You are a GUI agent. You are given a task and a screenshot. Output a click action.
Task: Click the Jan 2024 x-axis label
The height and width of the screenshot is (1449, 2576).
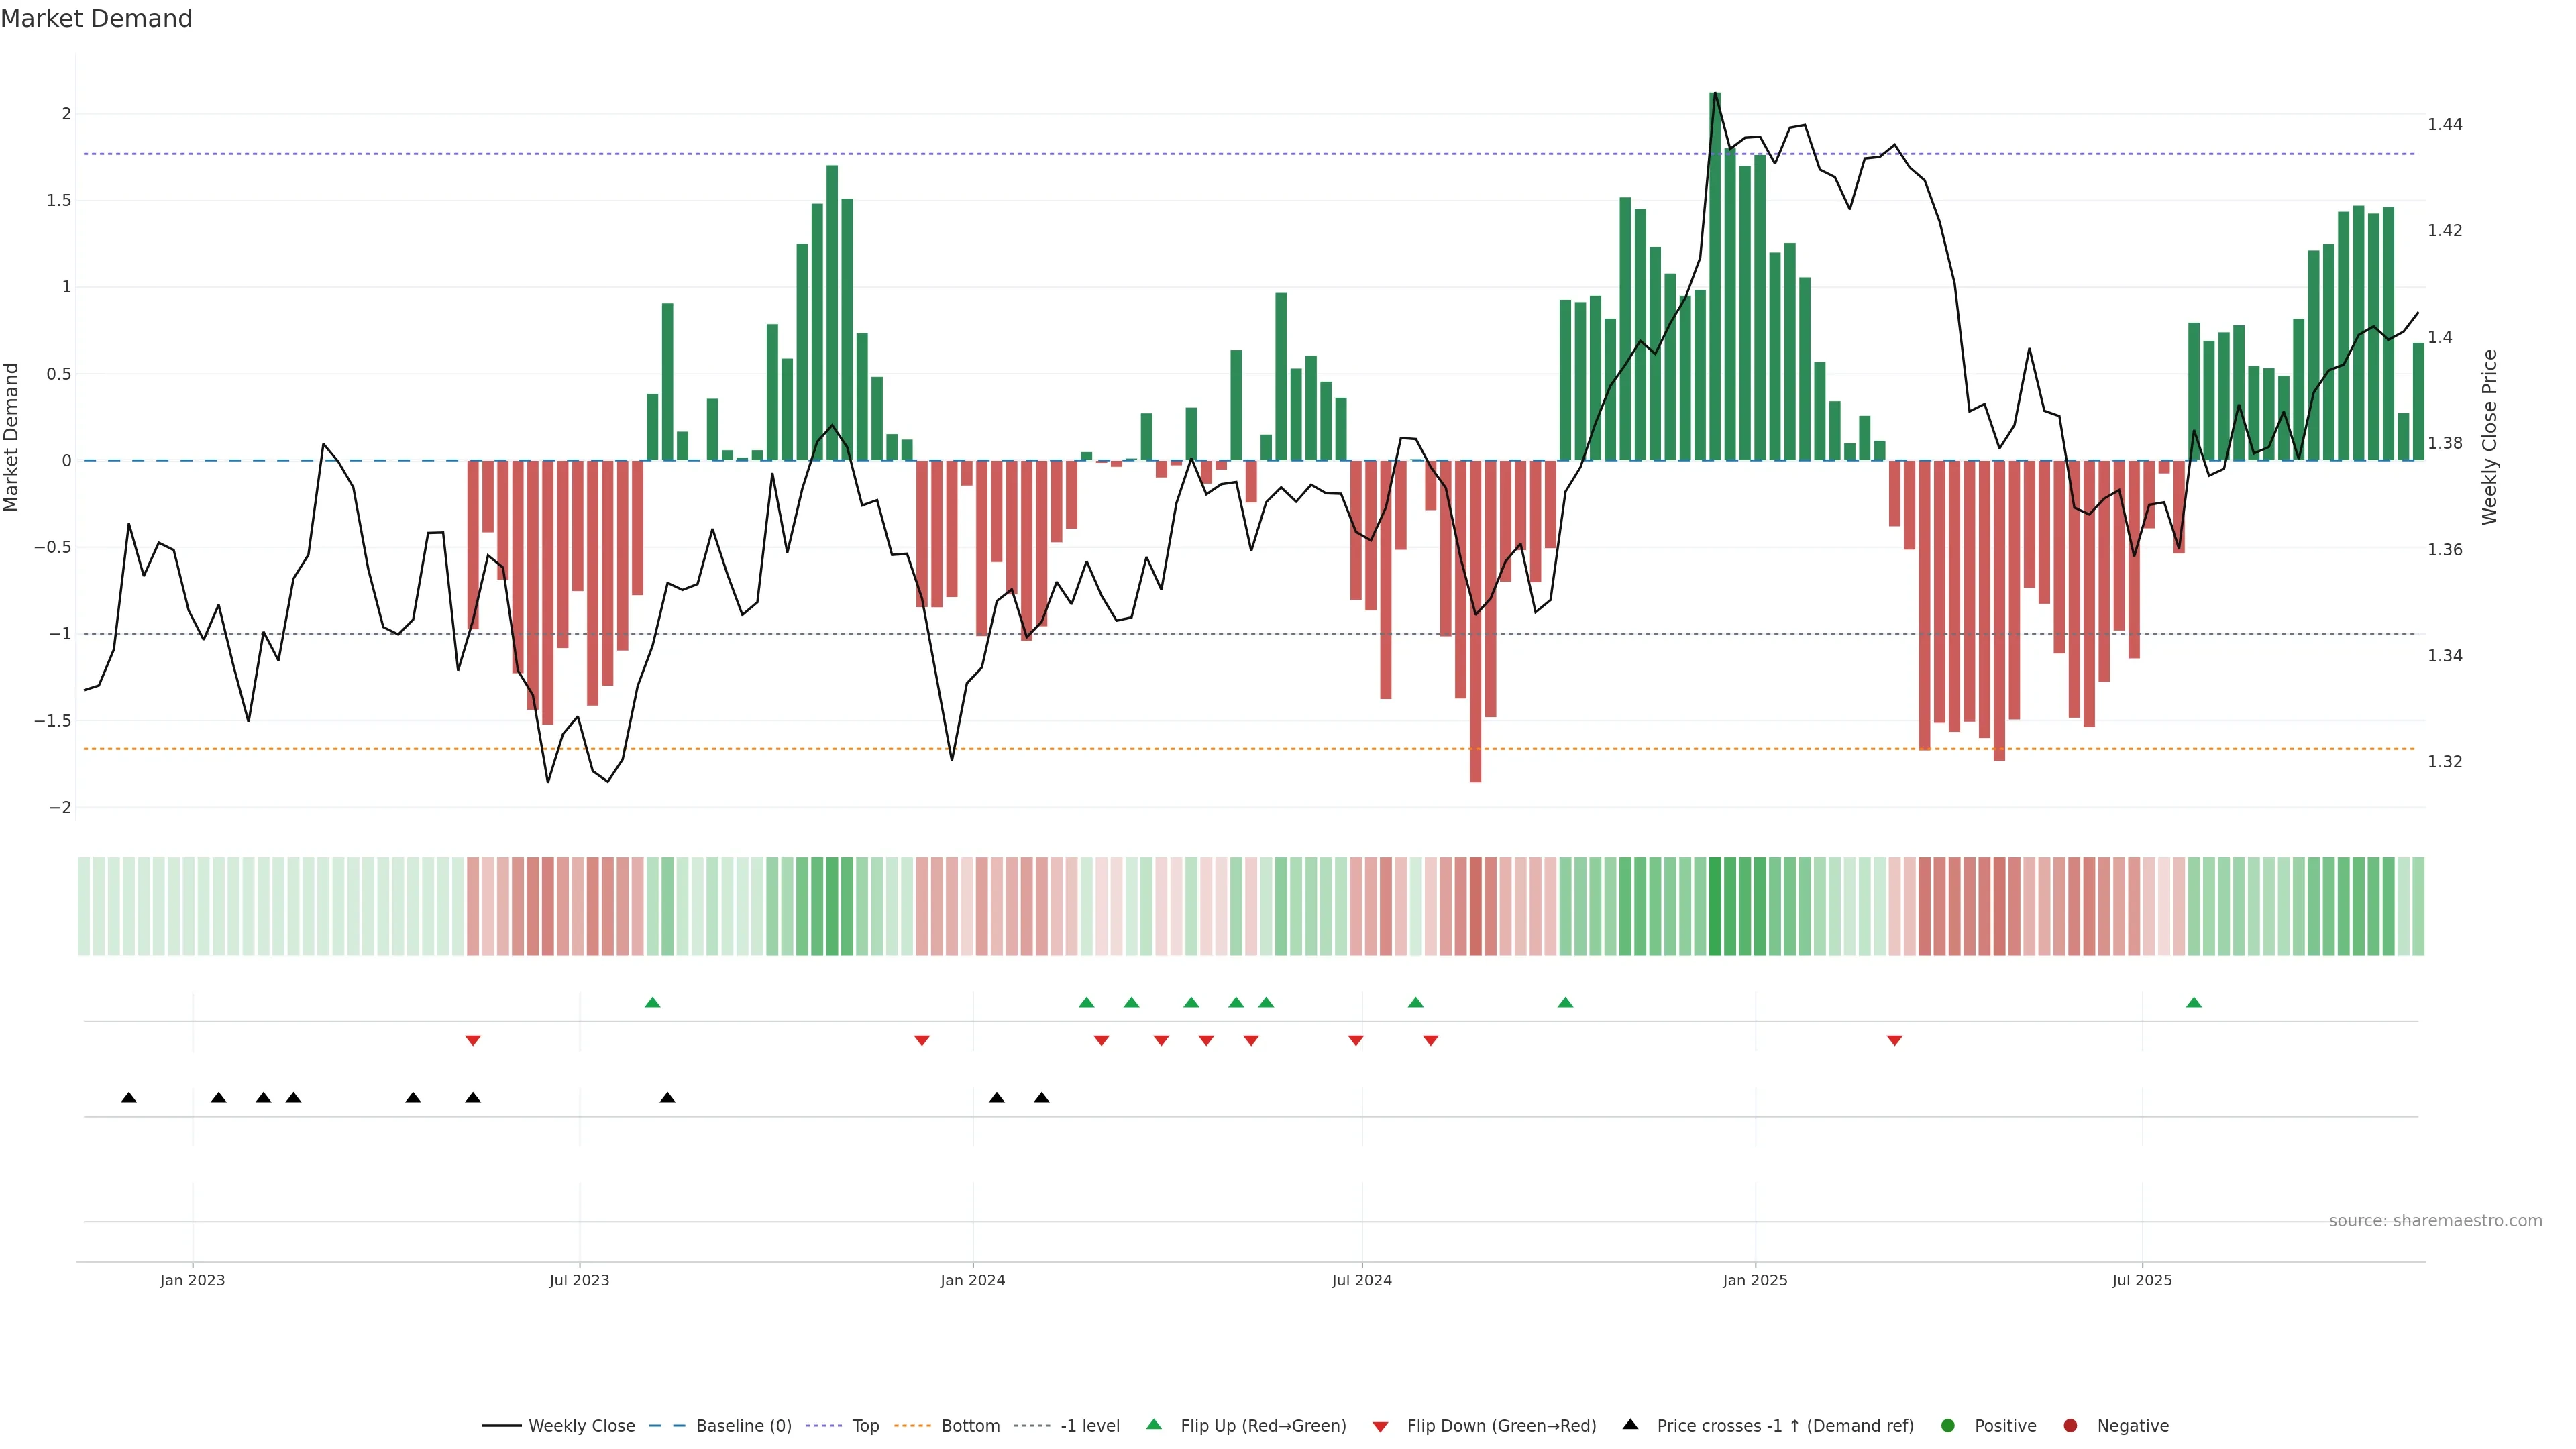[x=972, y=1280]
